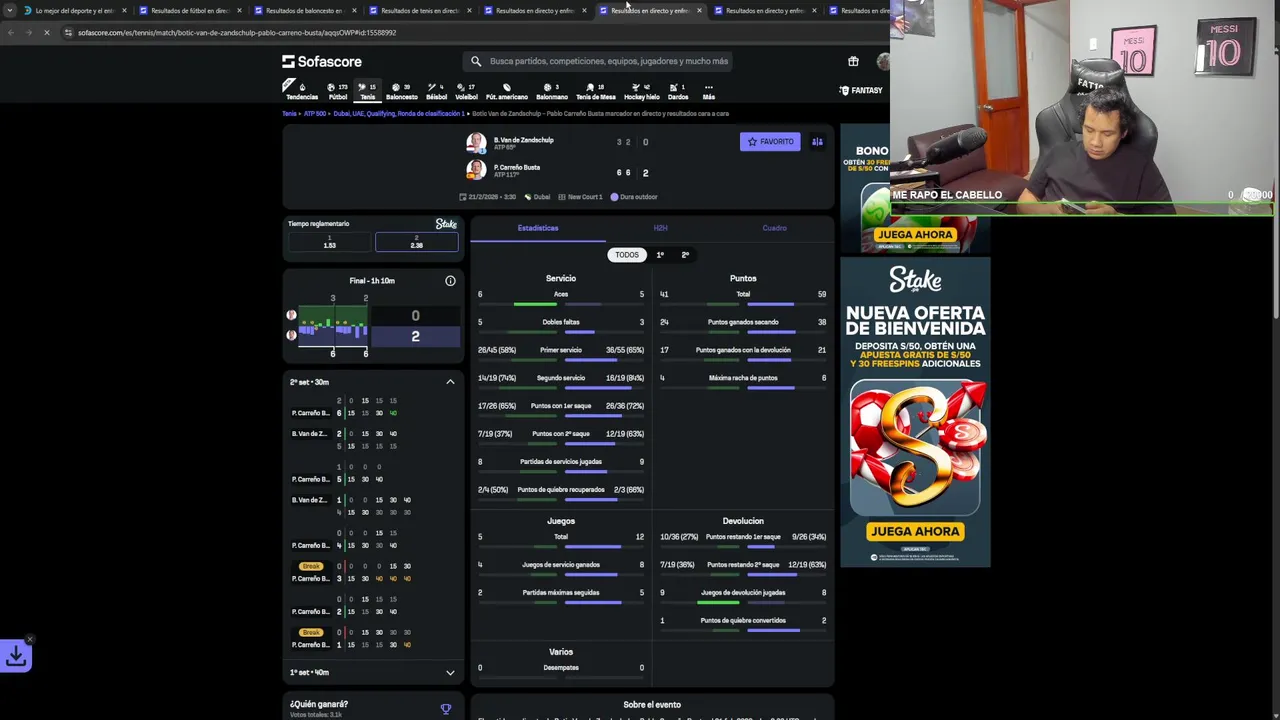Switch to the Cuadro tab
The width and height of the screenshot is (1280, 720).
(x=775, y=228)
